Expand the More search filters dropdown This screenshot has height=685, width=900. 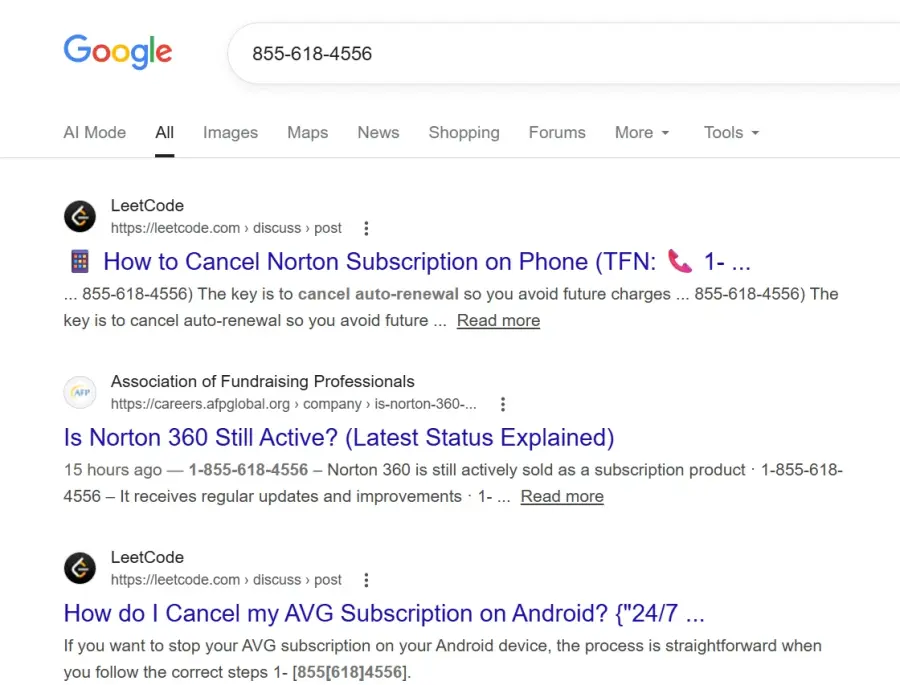(x=642, y=132)
